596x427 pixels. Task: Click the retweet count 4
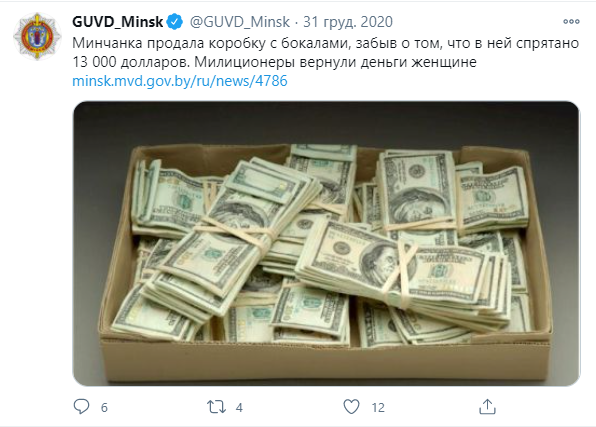239,408
